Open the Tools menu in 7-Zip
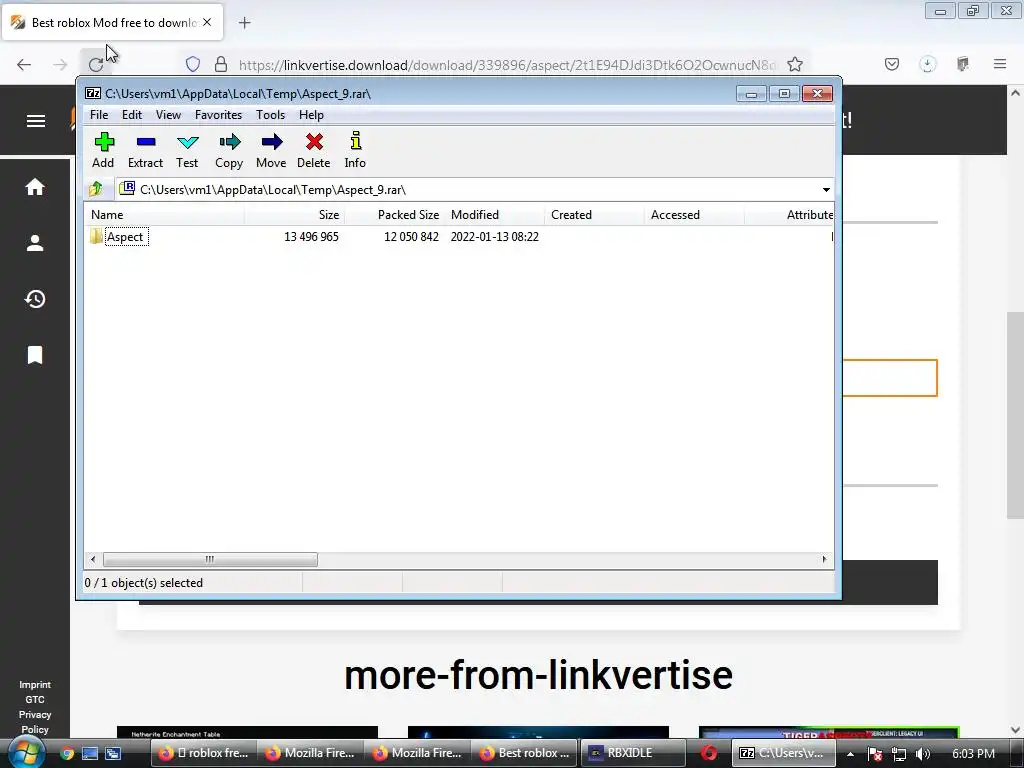1024x768 pixels. [x=270, y=115]
